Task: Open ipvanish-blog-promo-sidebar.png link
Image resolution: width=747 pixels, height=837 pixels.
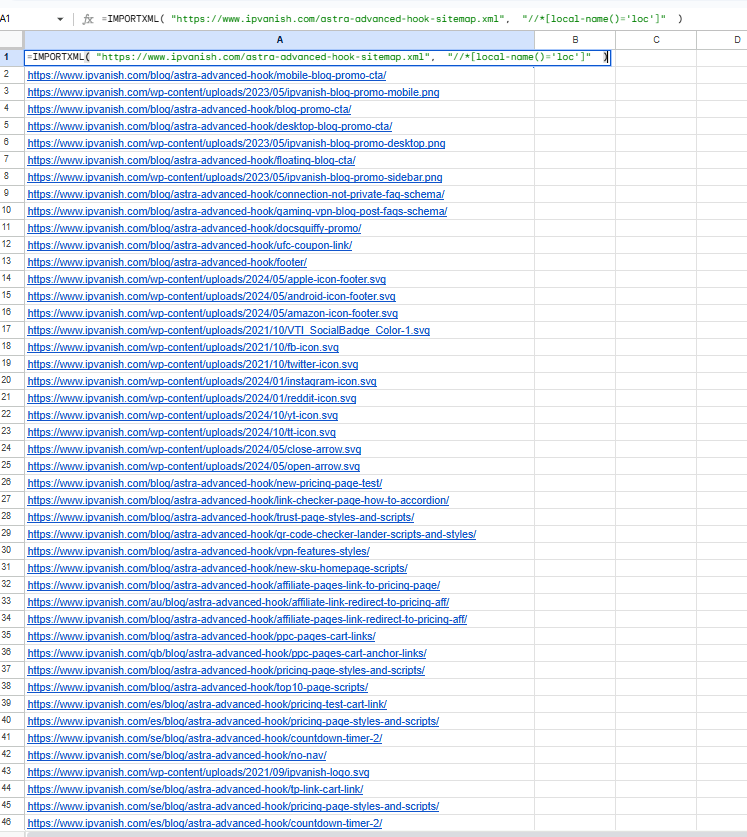Action: [x=235, y=177]
